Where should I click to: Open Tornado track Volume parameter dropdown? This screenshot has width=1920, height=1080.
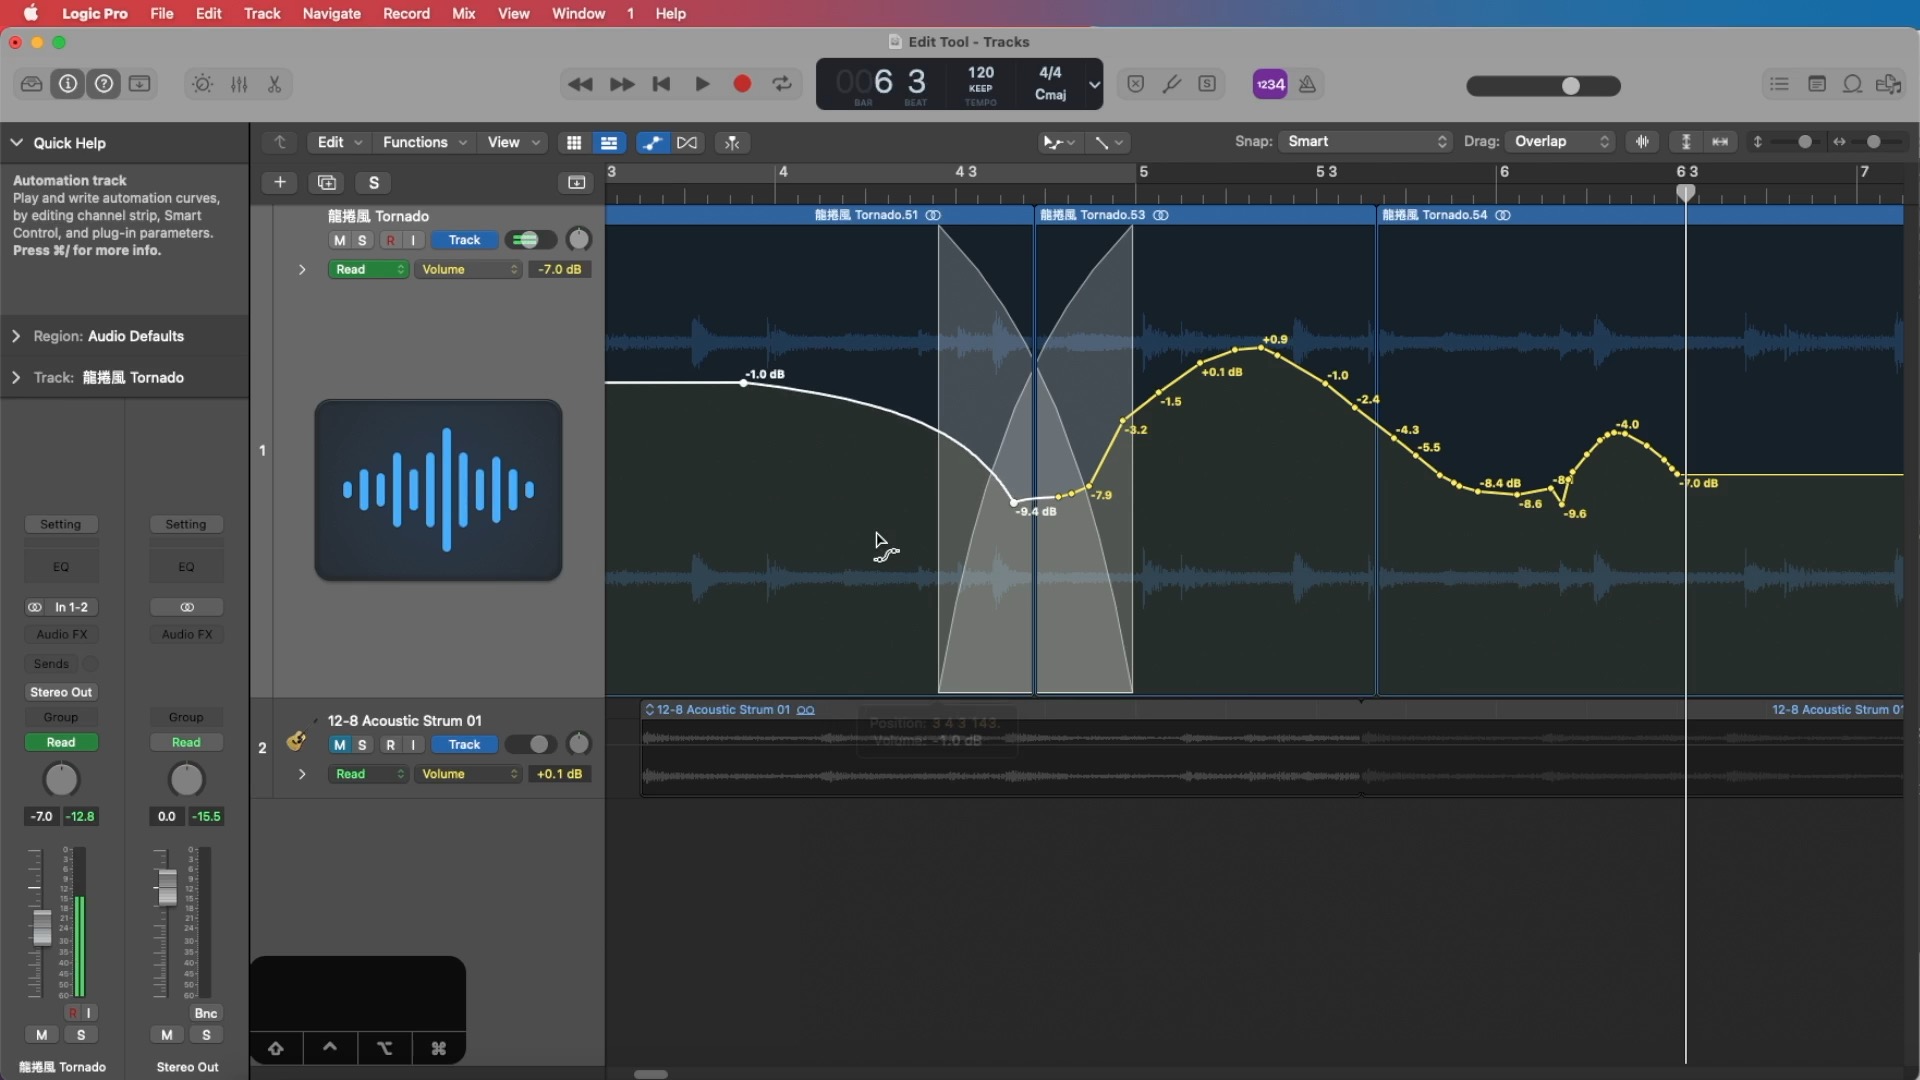pos(468,270)
